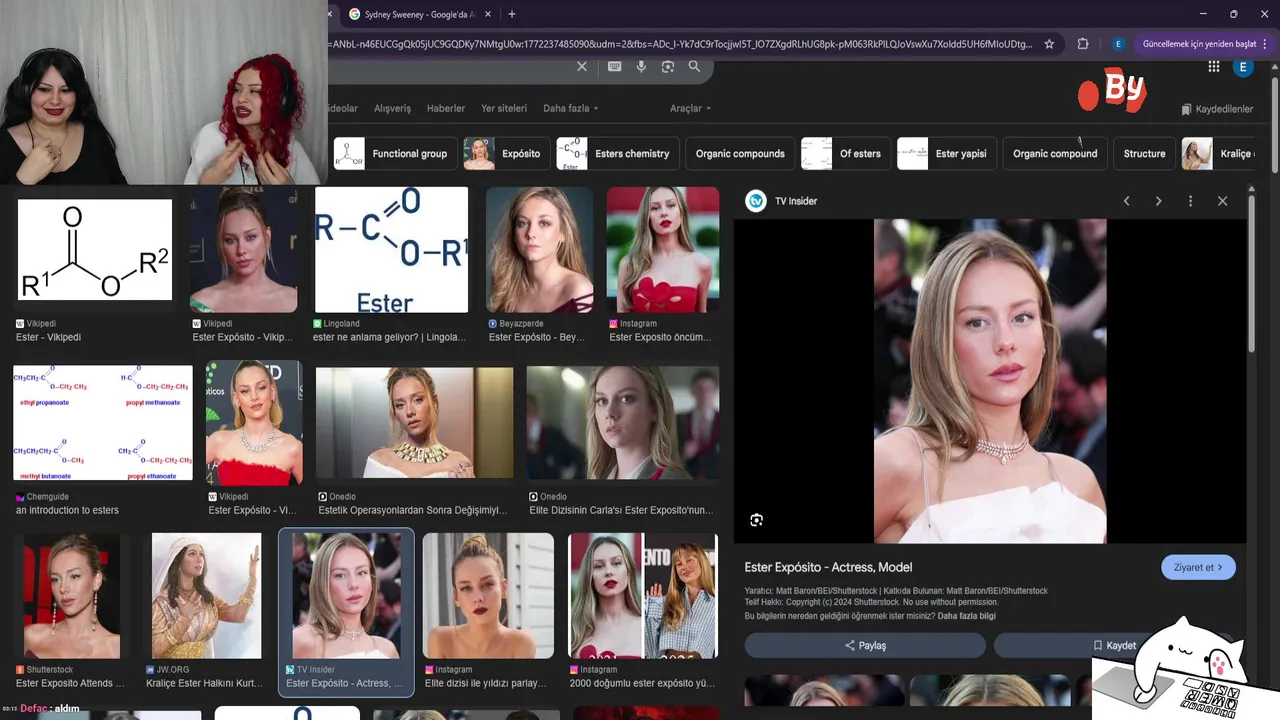The width and height of the screenshot is (1280, 720).
Task: Open the Chrome profile E avatar in toolbar
Action: pyautogui.click(x=1118, y=44)
